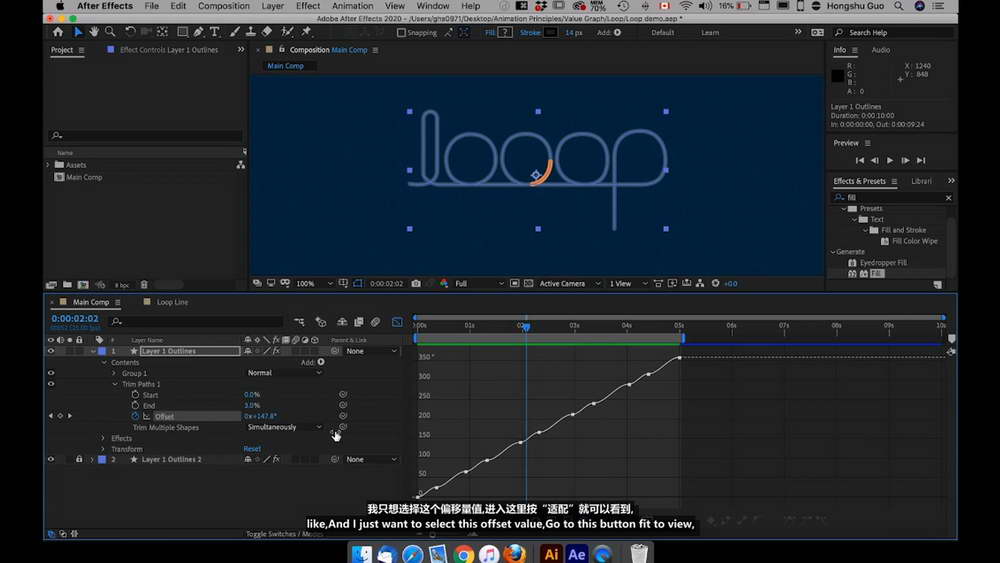Select the Type tool
Image resolution: width=1000 pixels, height=563 pixels.
point(214,32)
